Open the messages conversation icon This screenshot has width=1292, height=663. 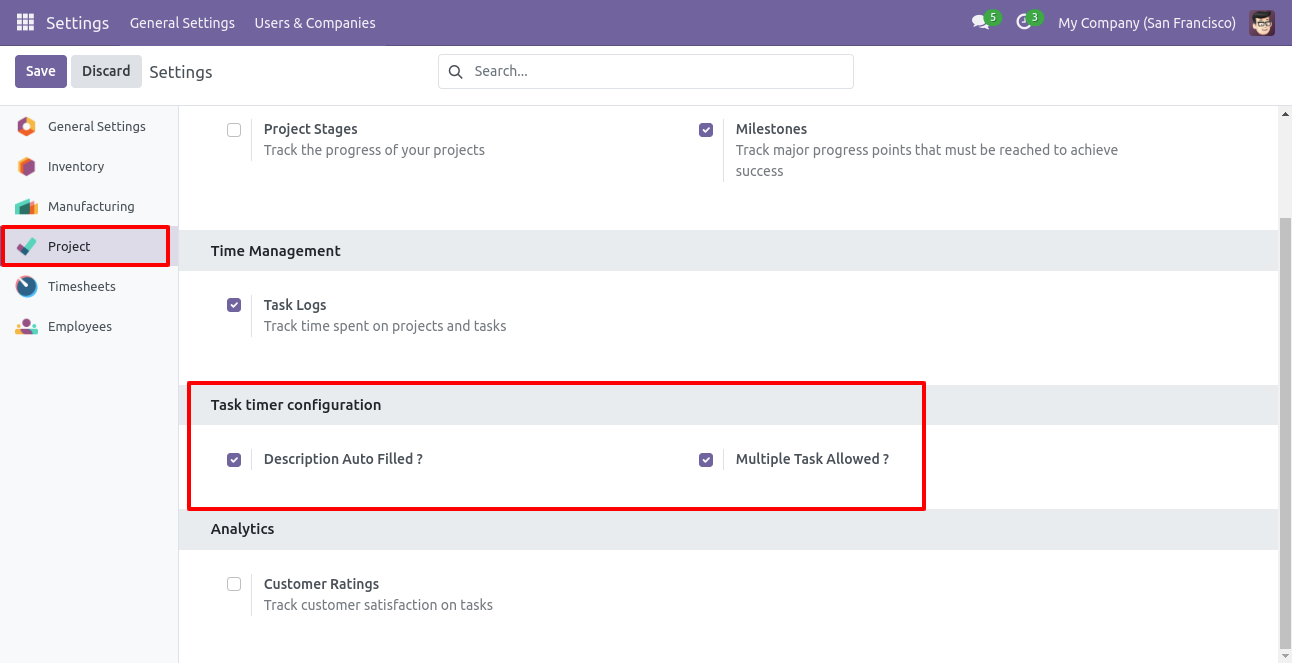980,23
